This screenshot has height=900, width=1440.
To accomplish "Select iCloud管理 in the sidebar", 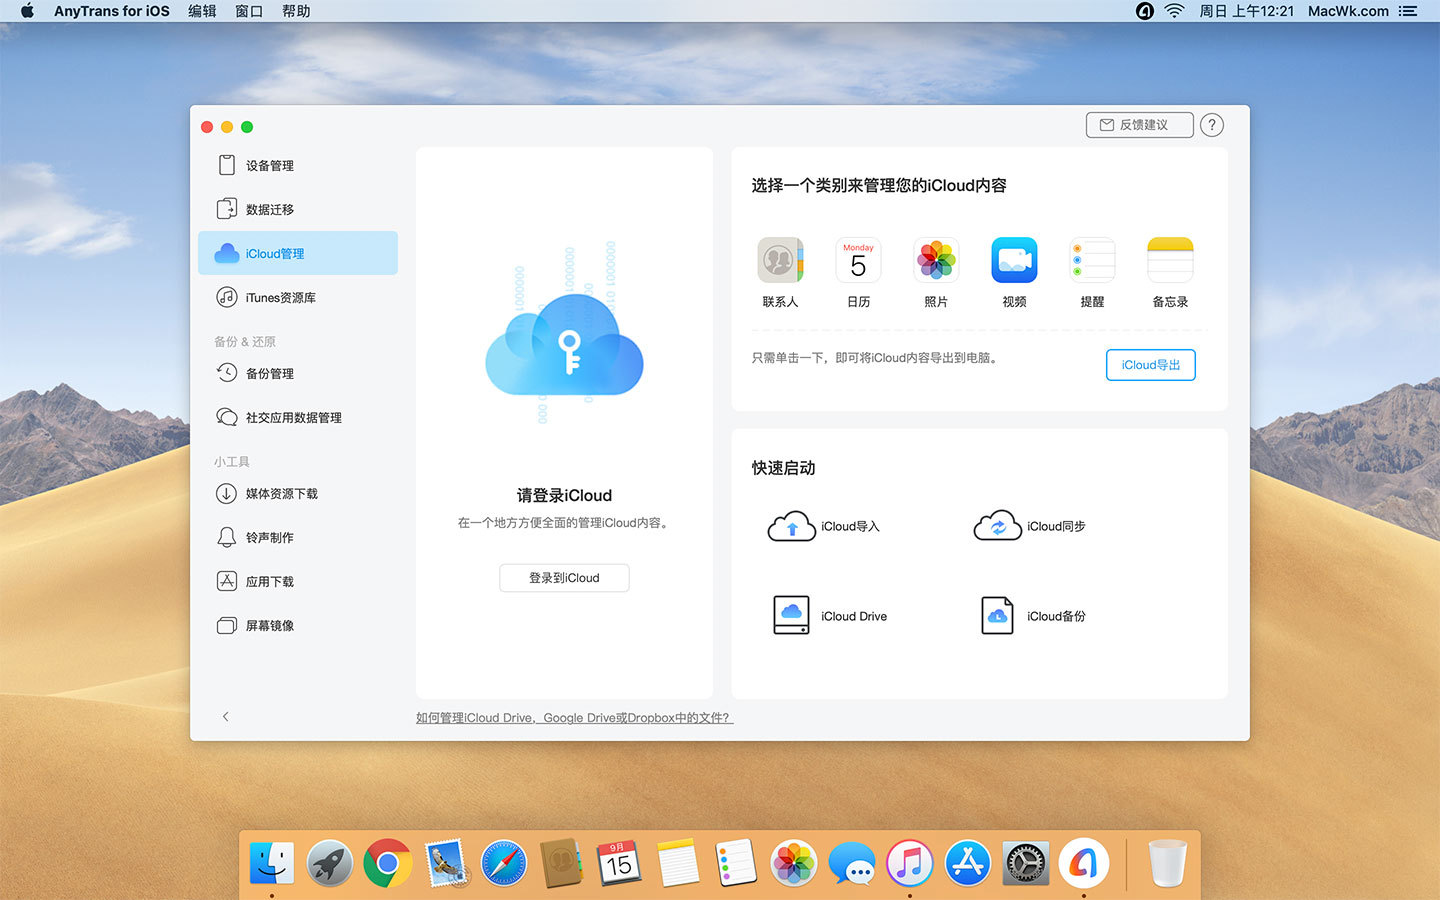I will click(298, 253).
